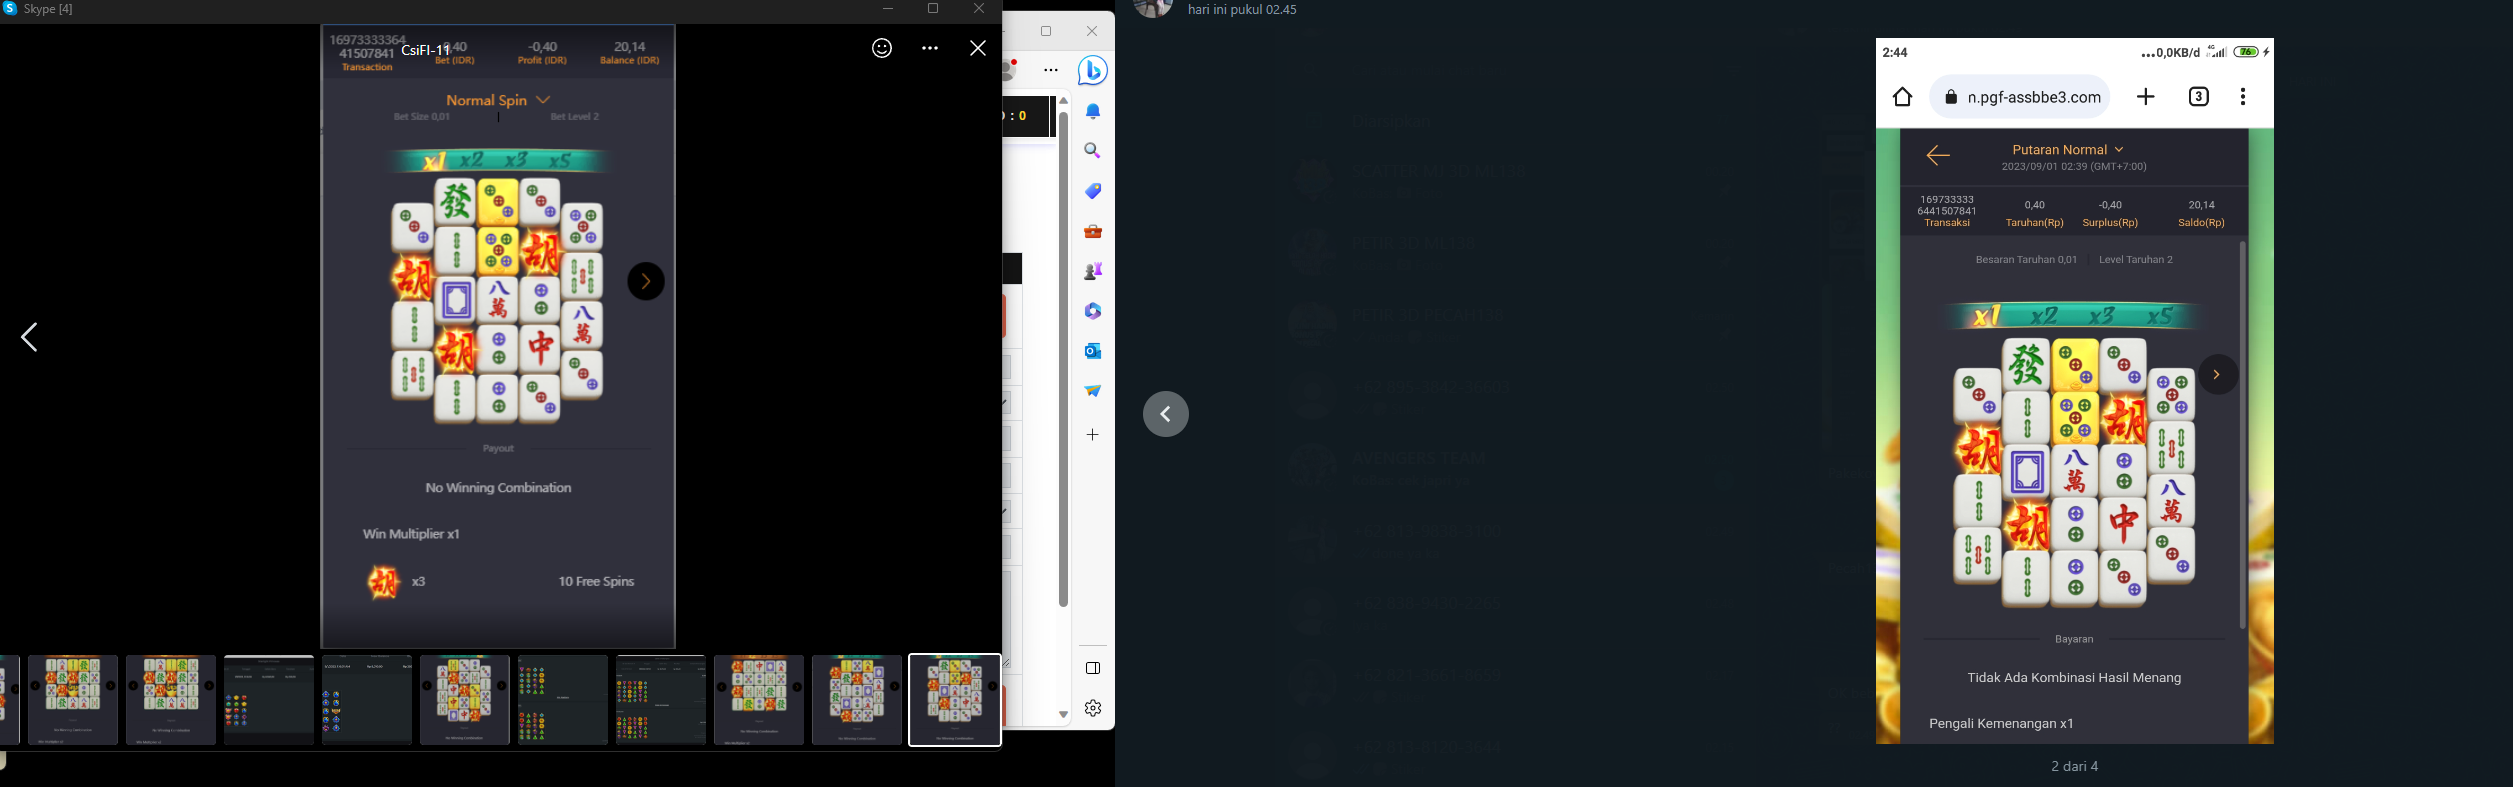Screen dimensions: 2513x787
Task: Click the phone game history scrollbar
Action: pos(2243,435)
